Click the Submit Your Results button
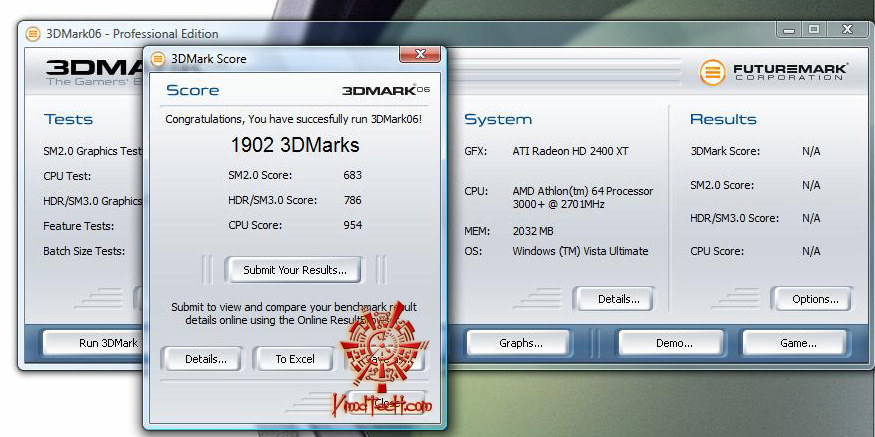Image resolution: width=875 pixels, height=437 pixels. pyautogui.click(x=294, y=270)
